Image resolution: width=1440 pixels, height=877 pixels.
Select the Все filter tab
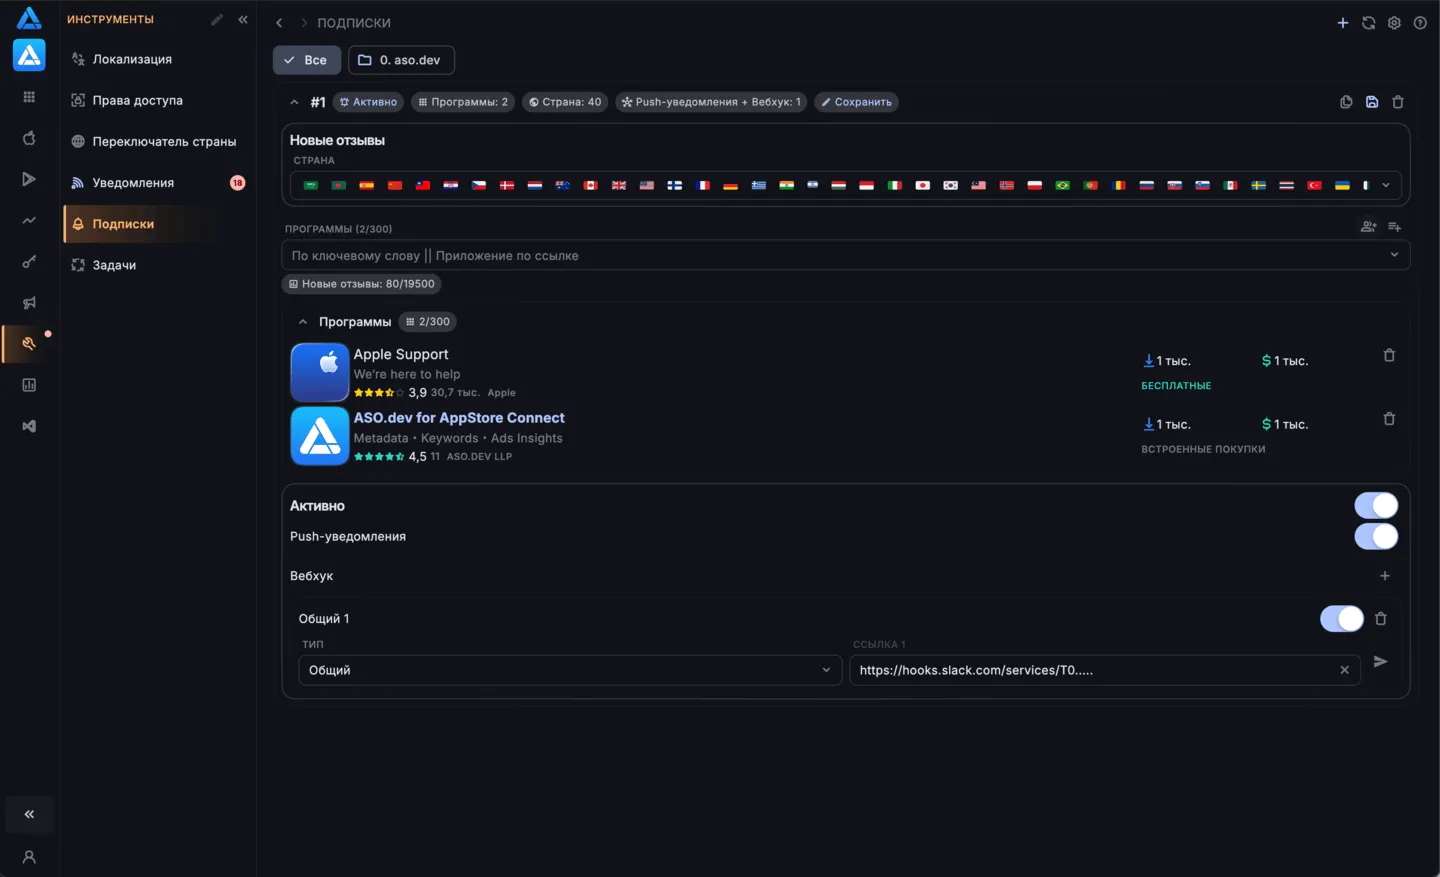[x=307, y=60]
